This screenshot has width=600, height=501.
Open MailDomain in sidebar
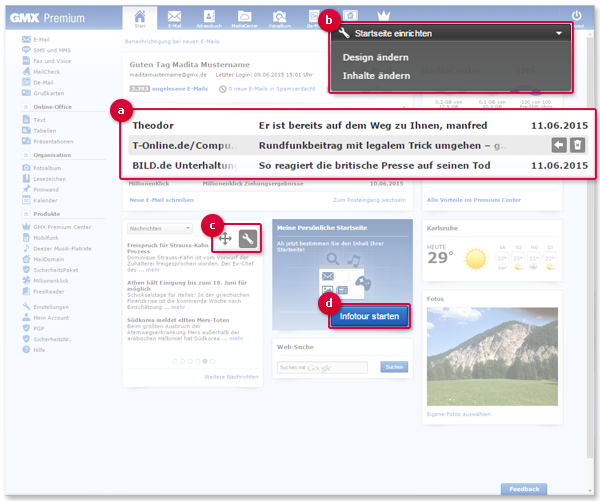click(43, 259)
